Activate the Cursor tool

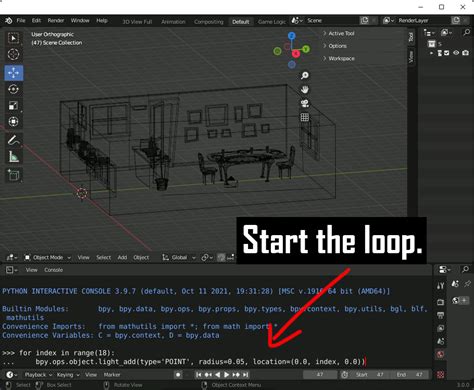click(13, 54)
